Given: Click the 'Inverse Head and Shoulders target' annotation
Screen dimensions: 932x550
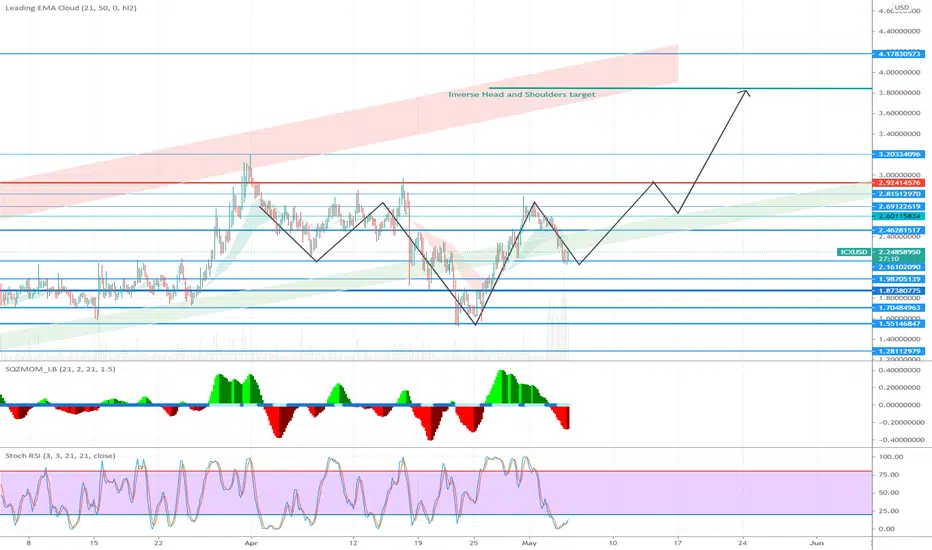Looking at the screenshot, I should click(521, 94).
